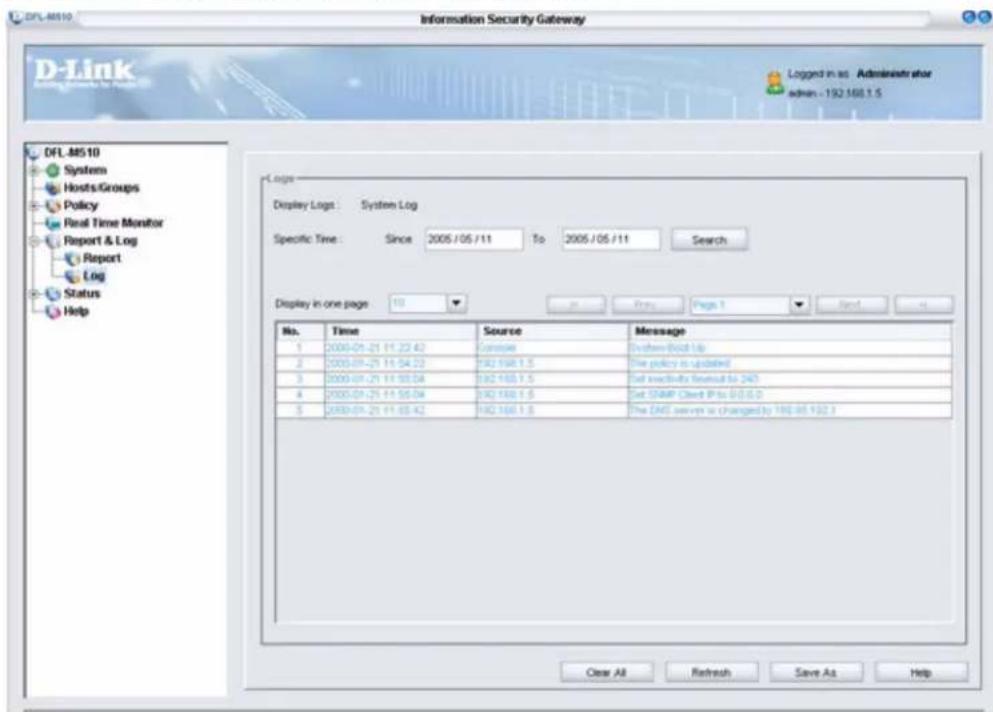Click the Search button
Image resolution: width=993 pixels, height=712 pixels.
point(709,240)
